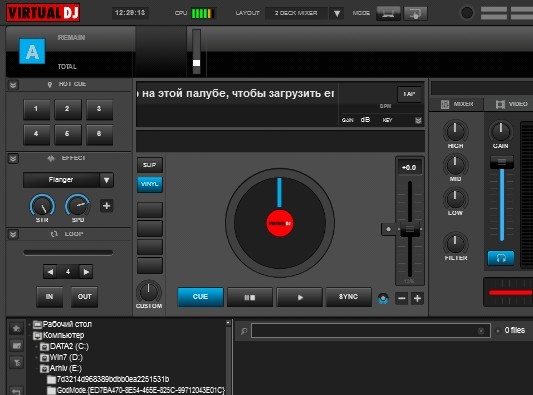
Task: Click the channel volume fader handle
Action: (502, 162)
